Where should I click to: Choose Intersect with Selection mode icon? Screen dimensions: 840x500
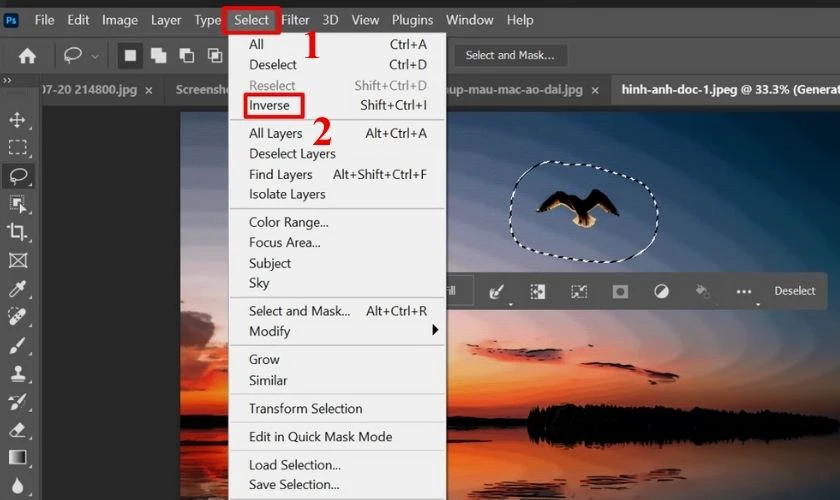(x=215, y=55)
